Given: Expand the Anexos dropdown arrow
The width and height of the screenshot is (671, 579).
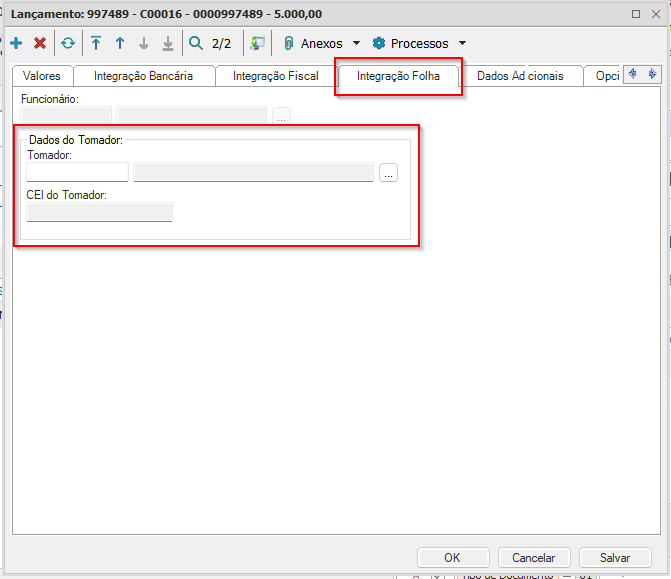Looking at the screenshot, I should pos(356,43).
